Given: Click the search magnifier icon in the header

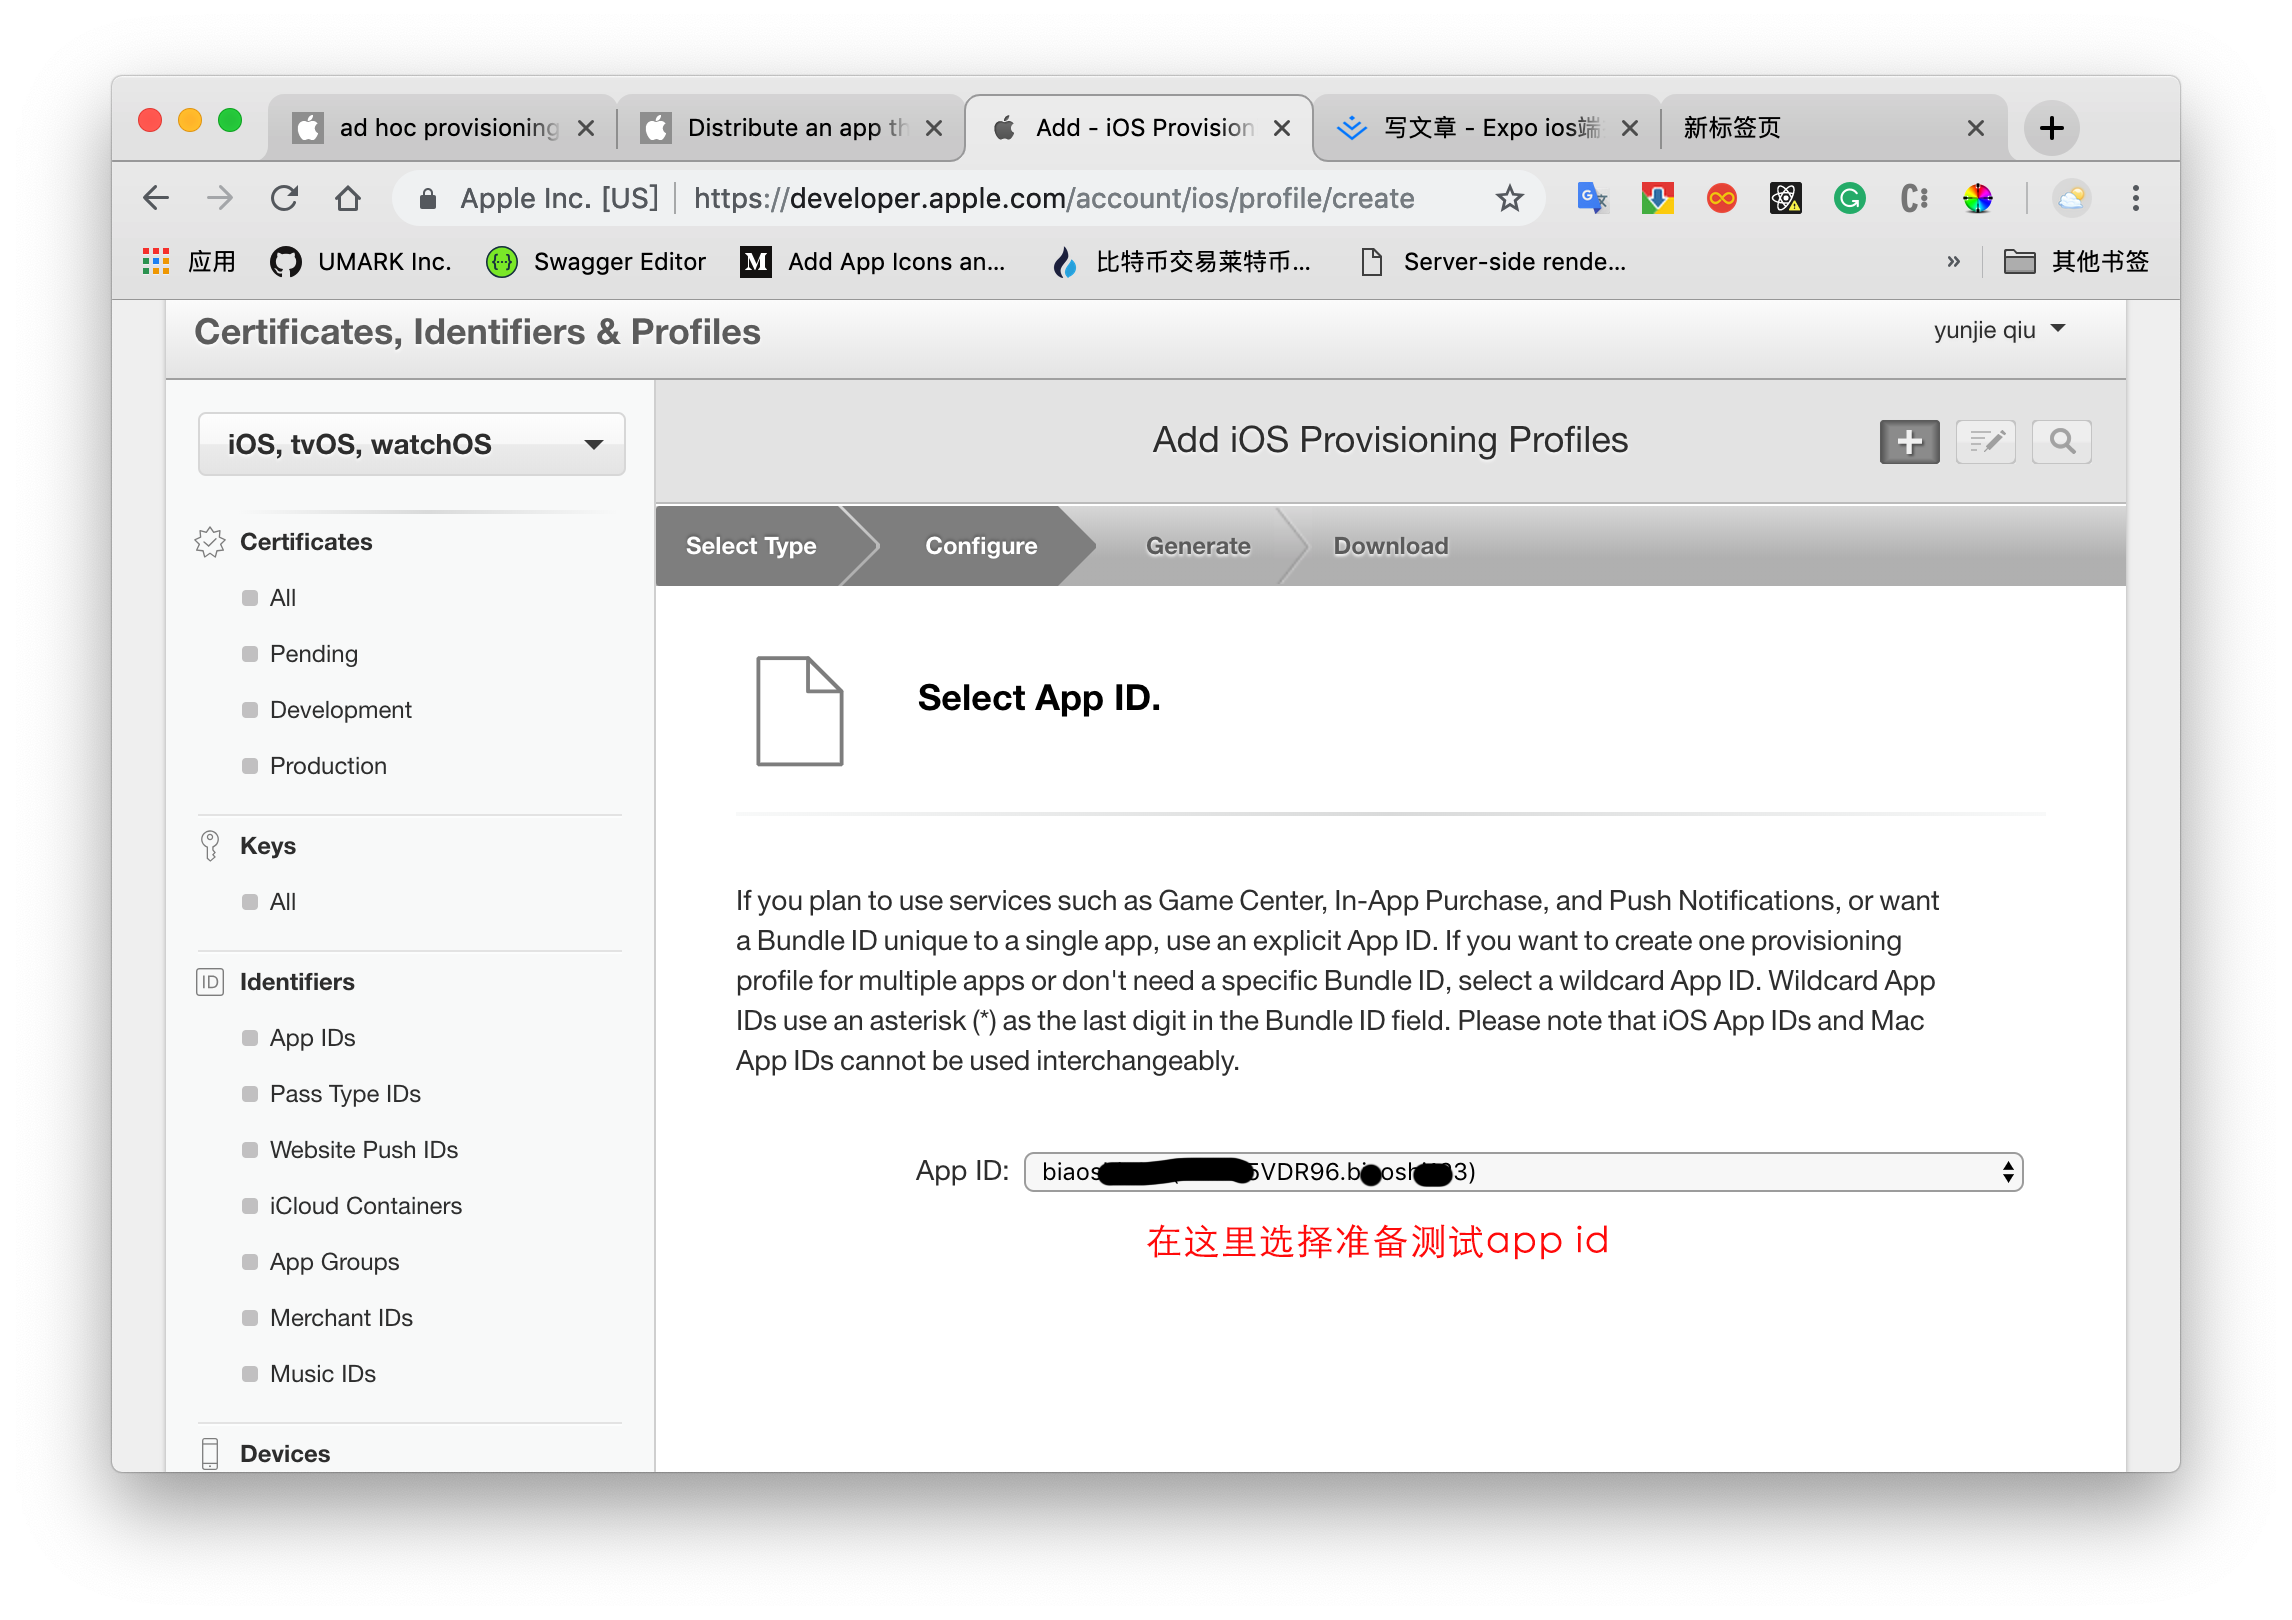Looking at the screenshot, I should (x=2061, y=441).
